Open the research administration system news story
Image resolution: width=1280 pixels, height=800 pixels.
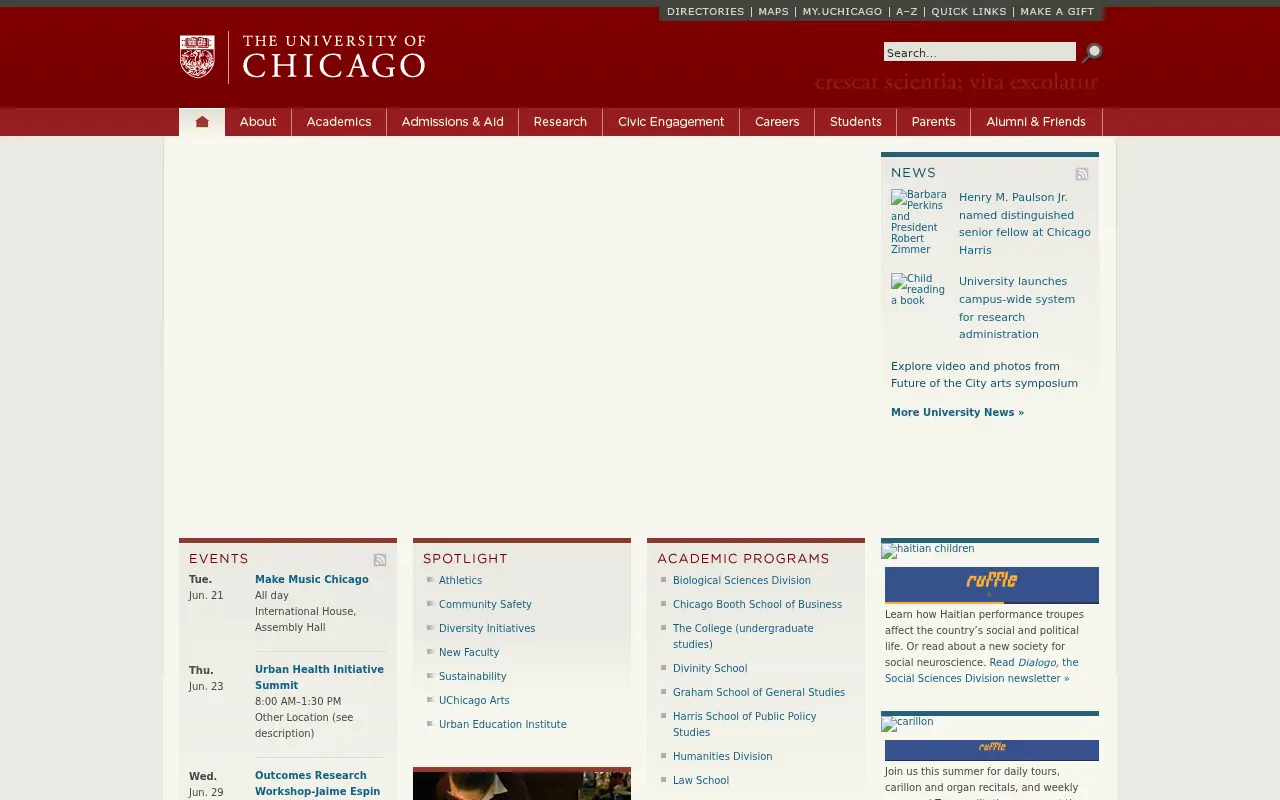[1017, 308]
